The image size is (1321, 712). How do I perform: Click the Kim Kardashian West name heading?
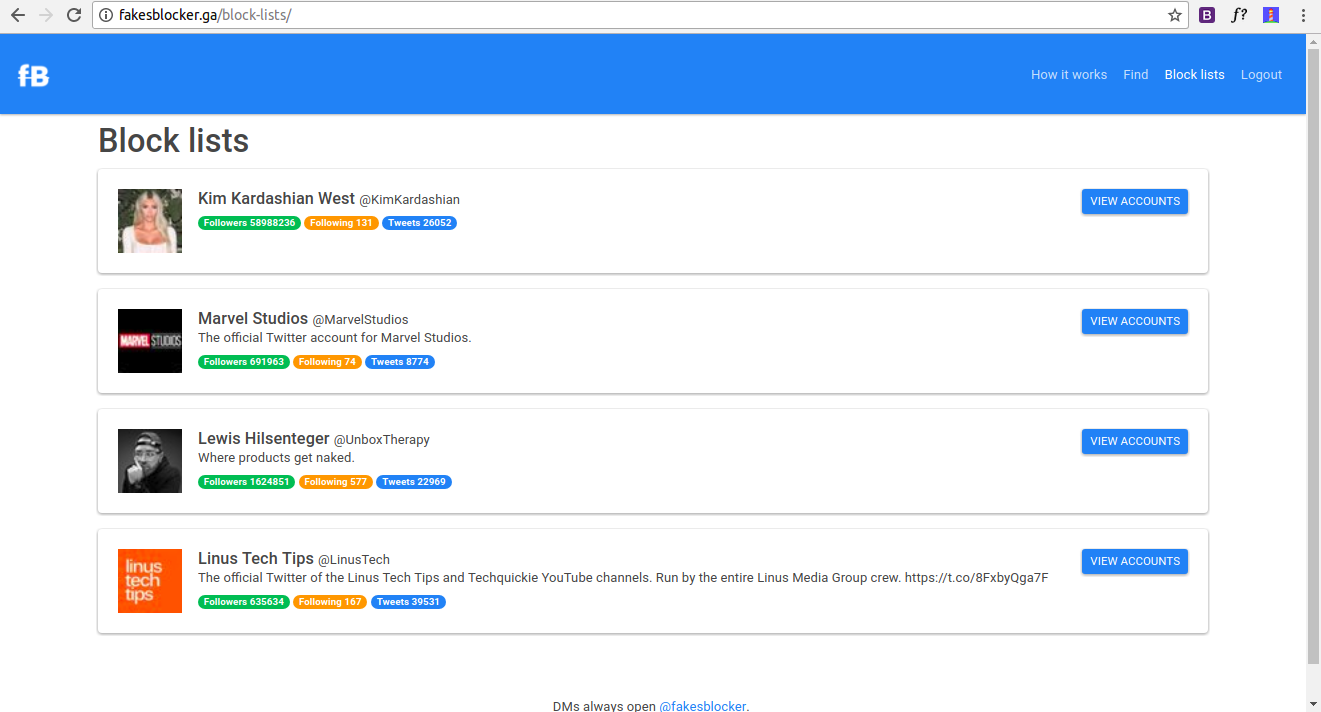coord(276,198)
